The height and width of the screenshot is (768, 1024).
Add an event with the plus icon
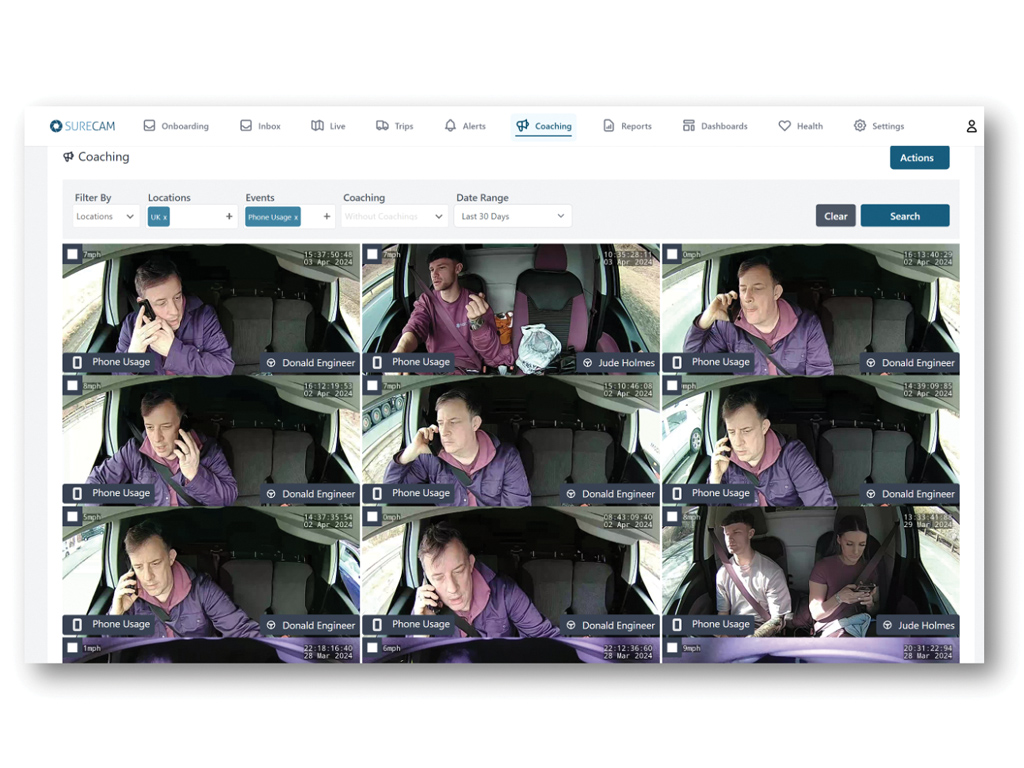coord(327,216)
